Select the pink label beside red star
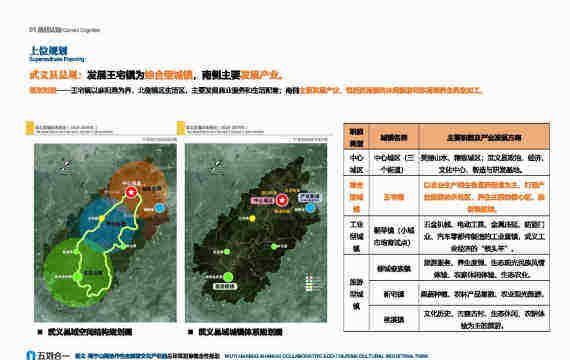The height and width of the screenshot is (360, 570). tap(262, 200)
